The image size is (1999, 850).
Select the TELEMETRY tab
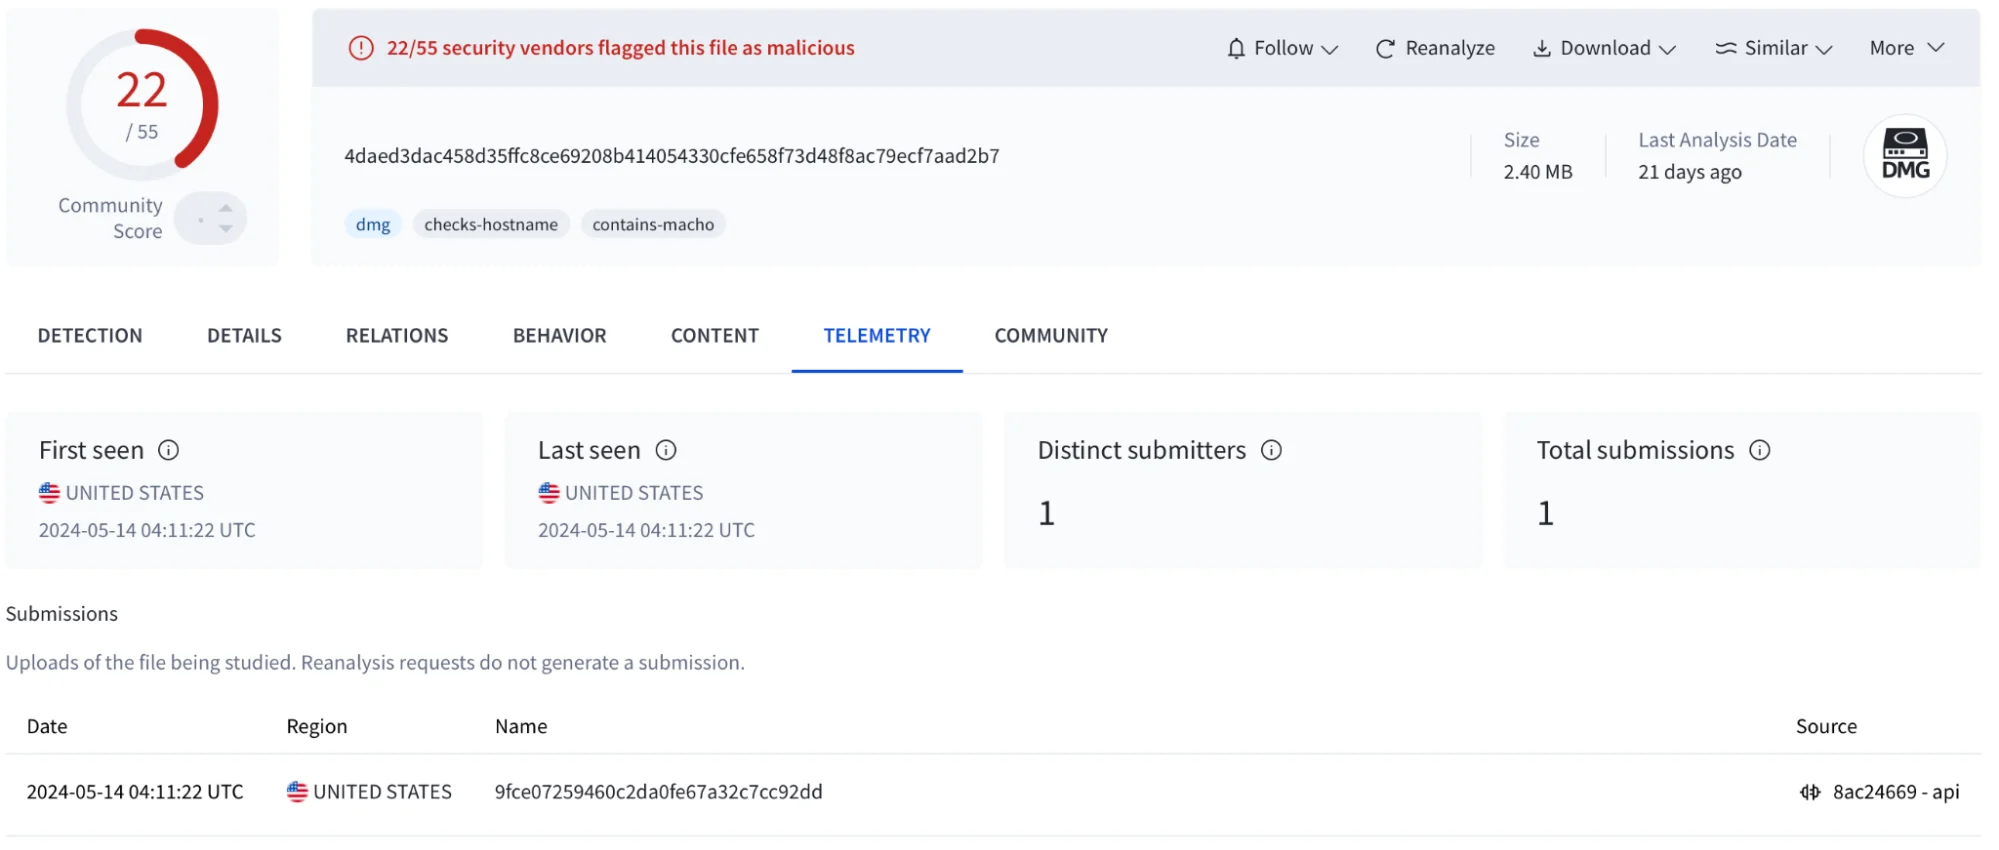click(x=877, y=336)
